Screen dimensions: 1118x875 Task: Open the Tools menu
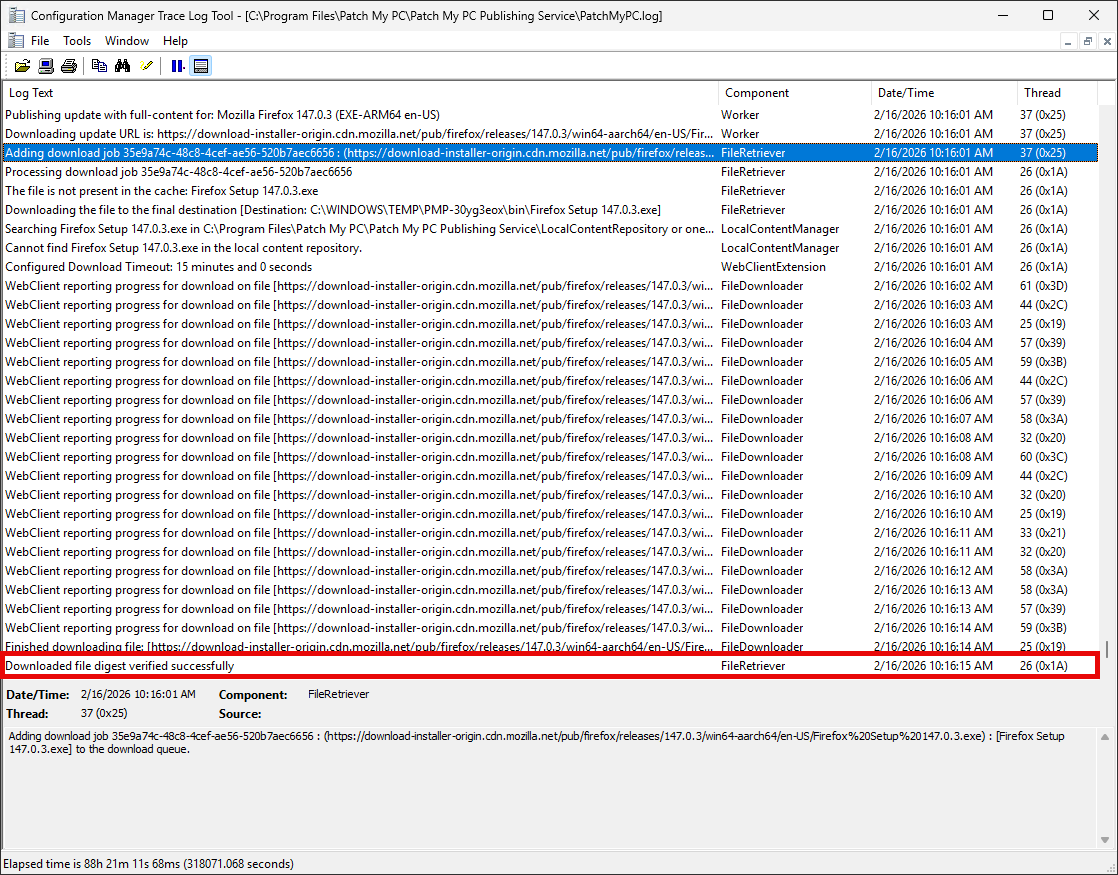(x=77, y=40)
